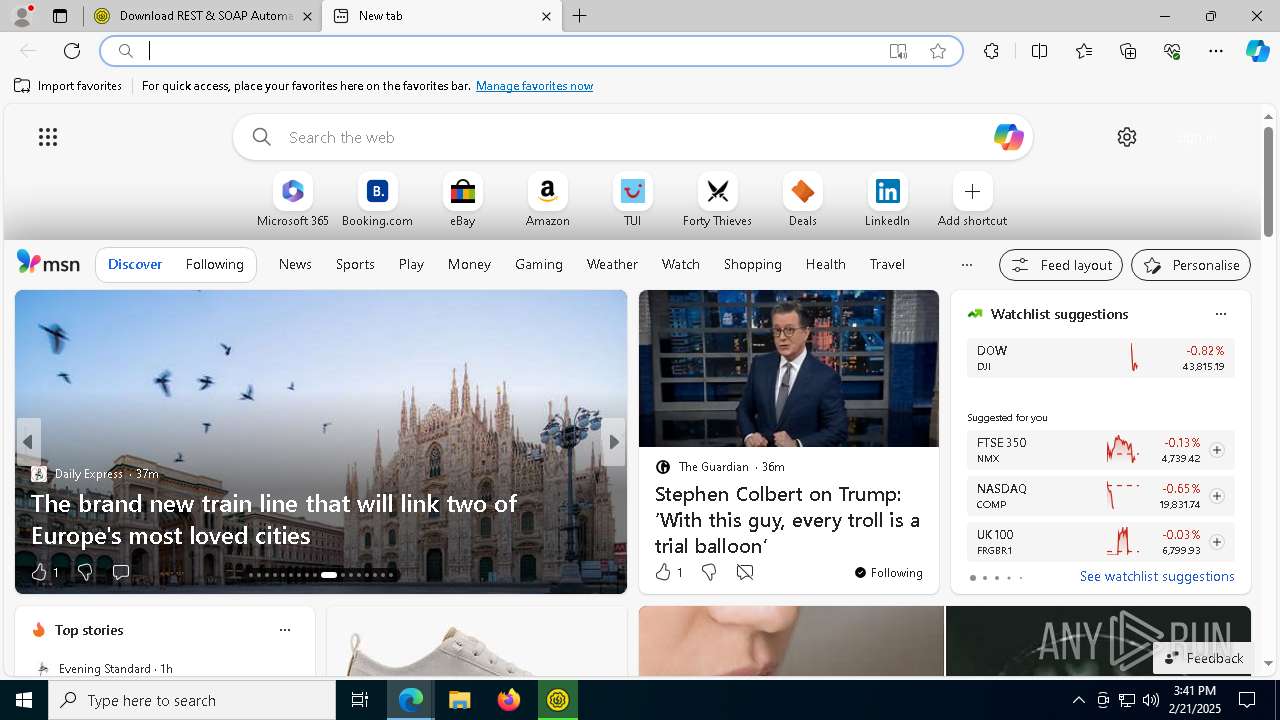Open the tab actions menu
1280x720 pixels.
(x=60, y=16)
